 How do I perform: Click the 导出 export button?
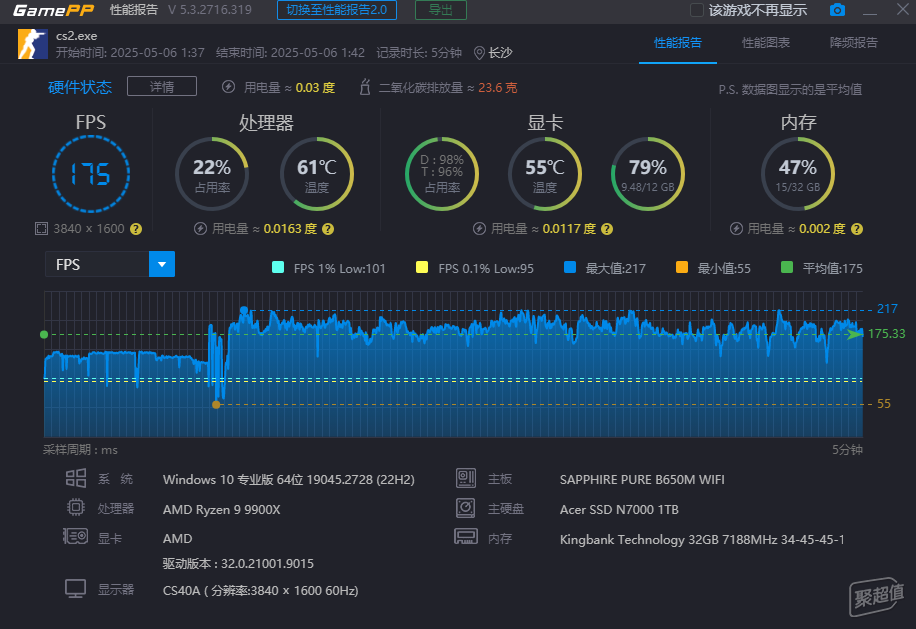(440, 10)
